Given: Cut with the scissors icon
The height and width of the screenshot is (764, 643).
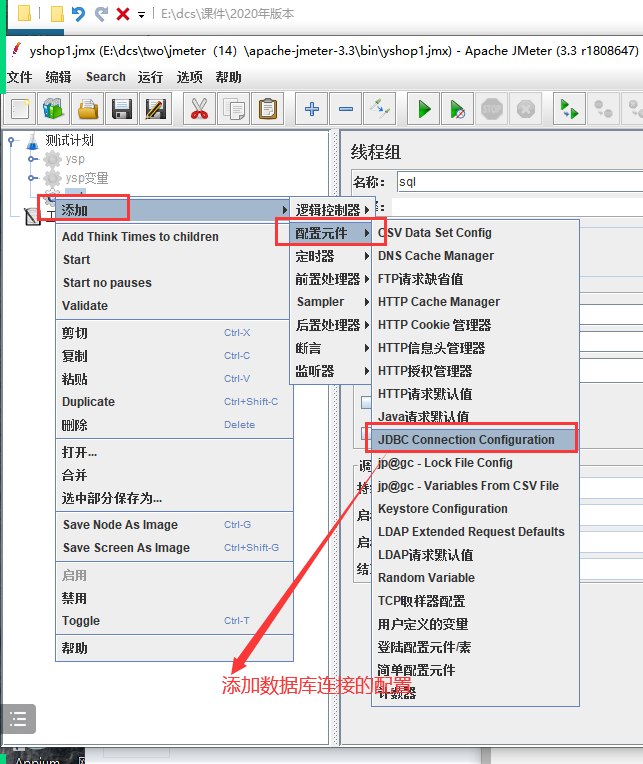Looking at the screenshot, I should (199, 109).
